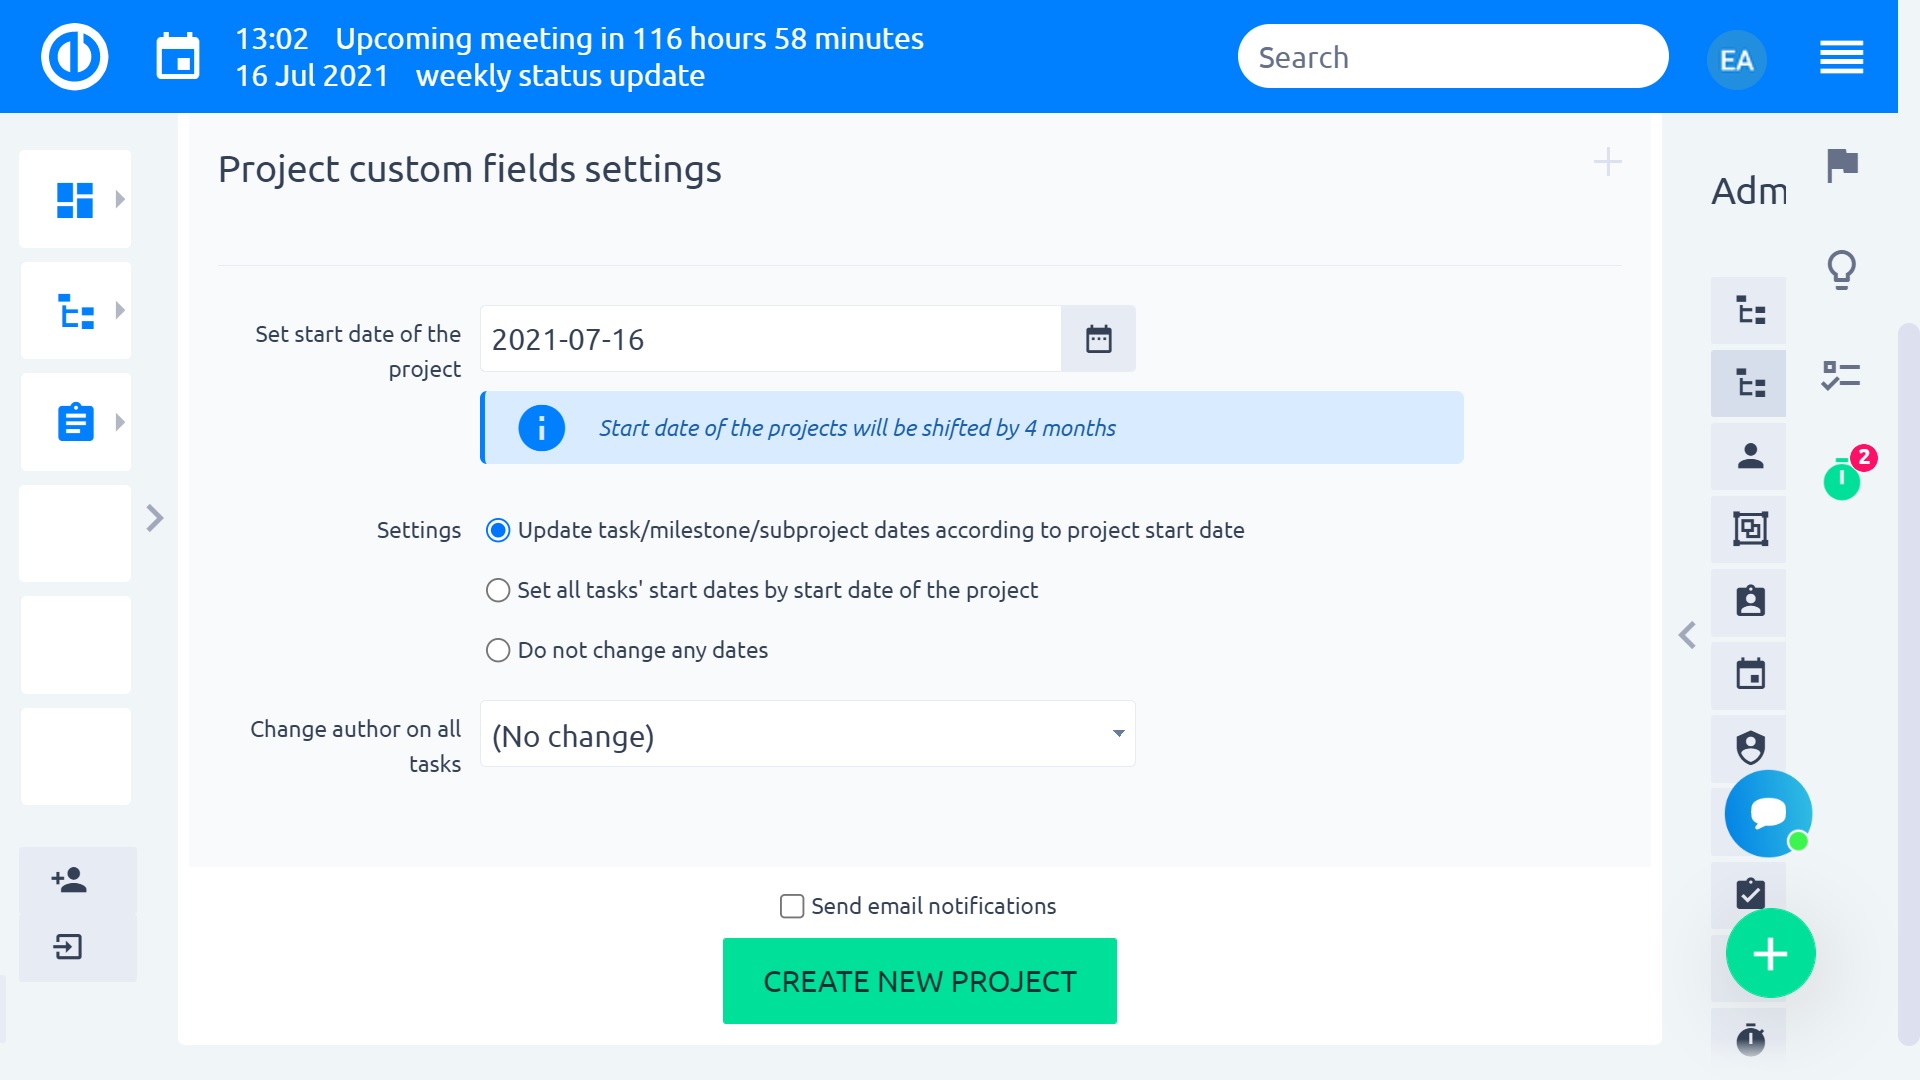
Task: Open the EA user profile menu
Action: [x=1736, y=60]
